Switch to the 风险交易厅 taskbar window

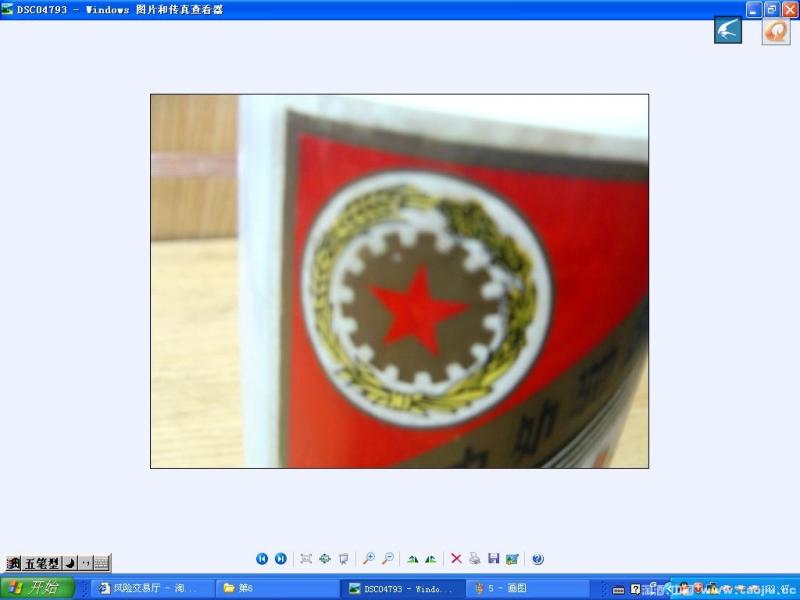(151, 589)
